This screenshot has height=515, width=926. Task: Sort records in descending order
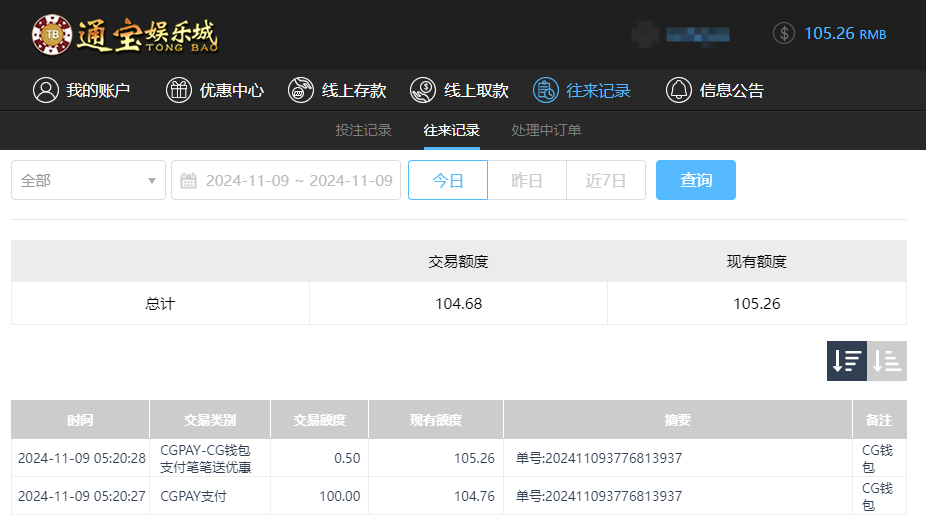[x=847, y=361]
